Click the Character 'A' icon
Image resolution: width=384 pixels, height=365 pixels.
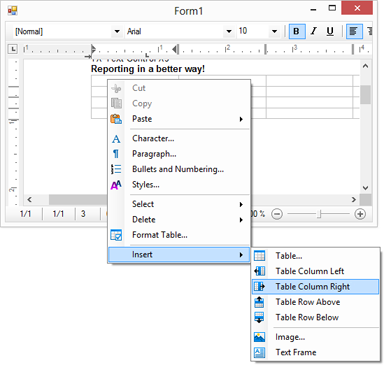click(x=116, y=139)
